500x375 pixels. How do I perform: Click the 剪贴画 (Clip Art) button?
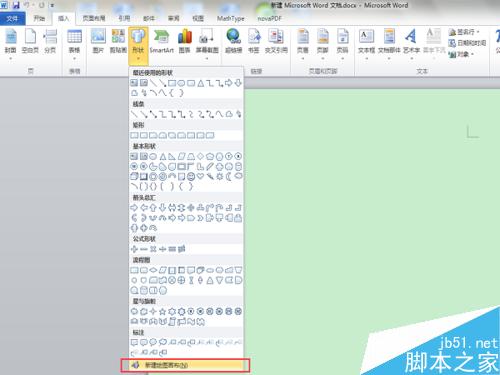click(x=118, y=41)
